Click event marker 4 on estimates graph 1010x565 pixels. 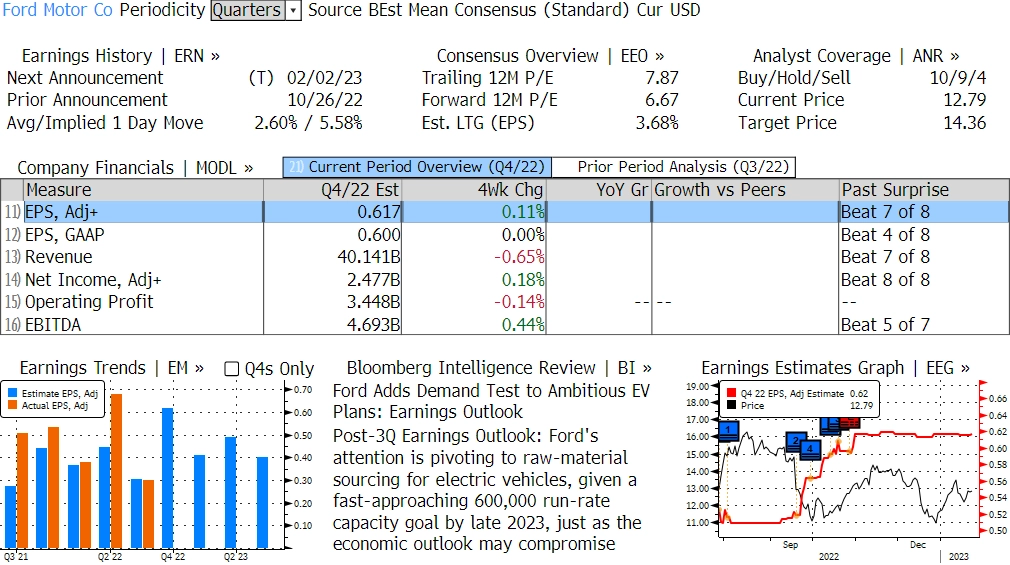[x=810, y=449]
